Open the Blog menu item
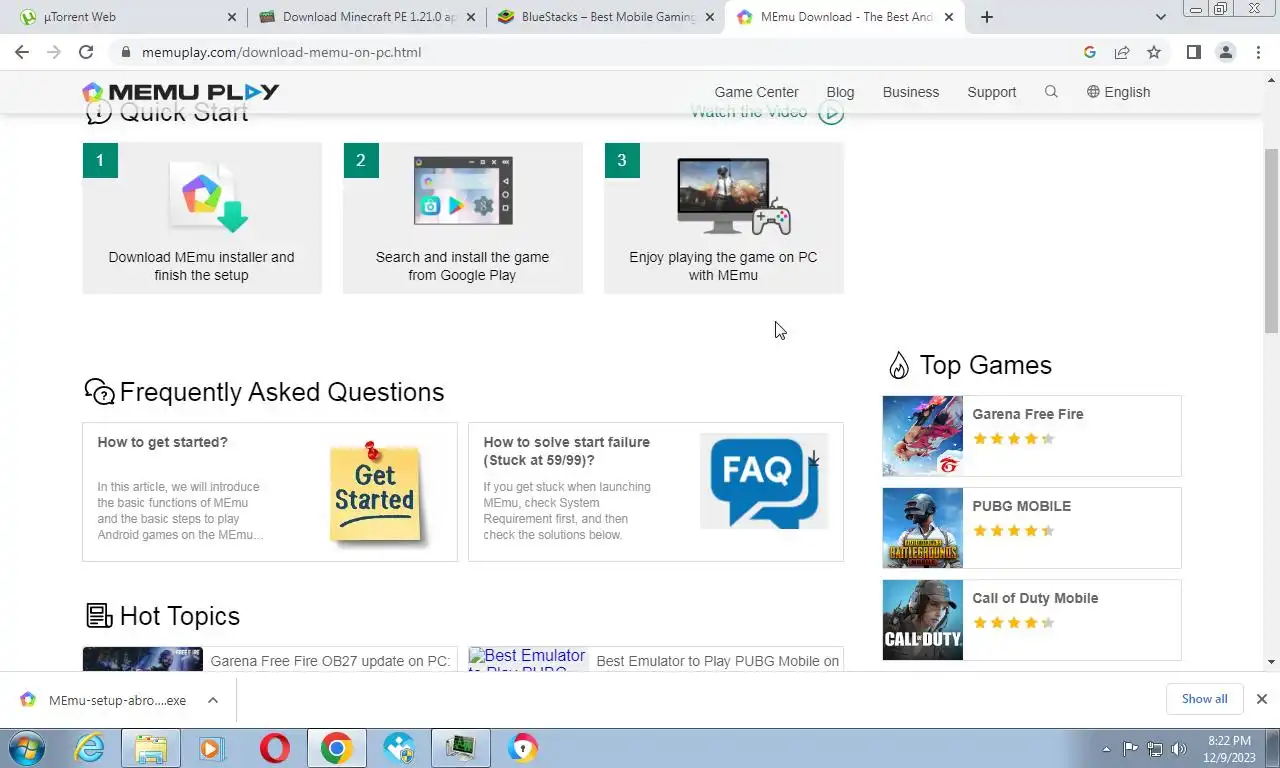 pos(840,92)
